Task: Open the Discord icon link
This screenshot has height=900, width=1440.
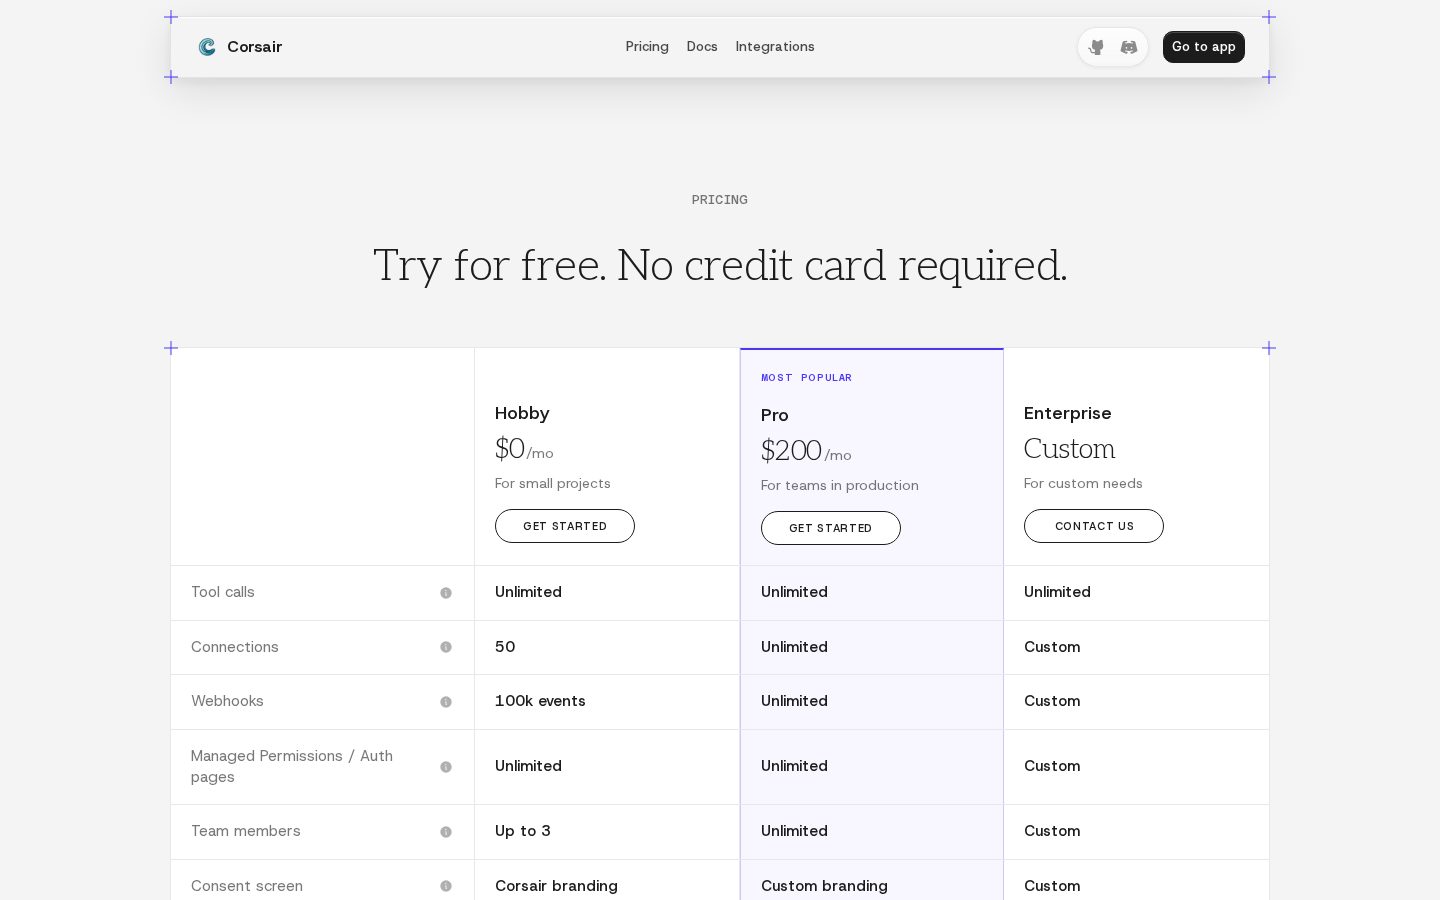Action: click(x=1129, y=47)
